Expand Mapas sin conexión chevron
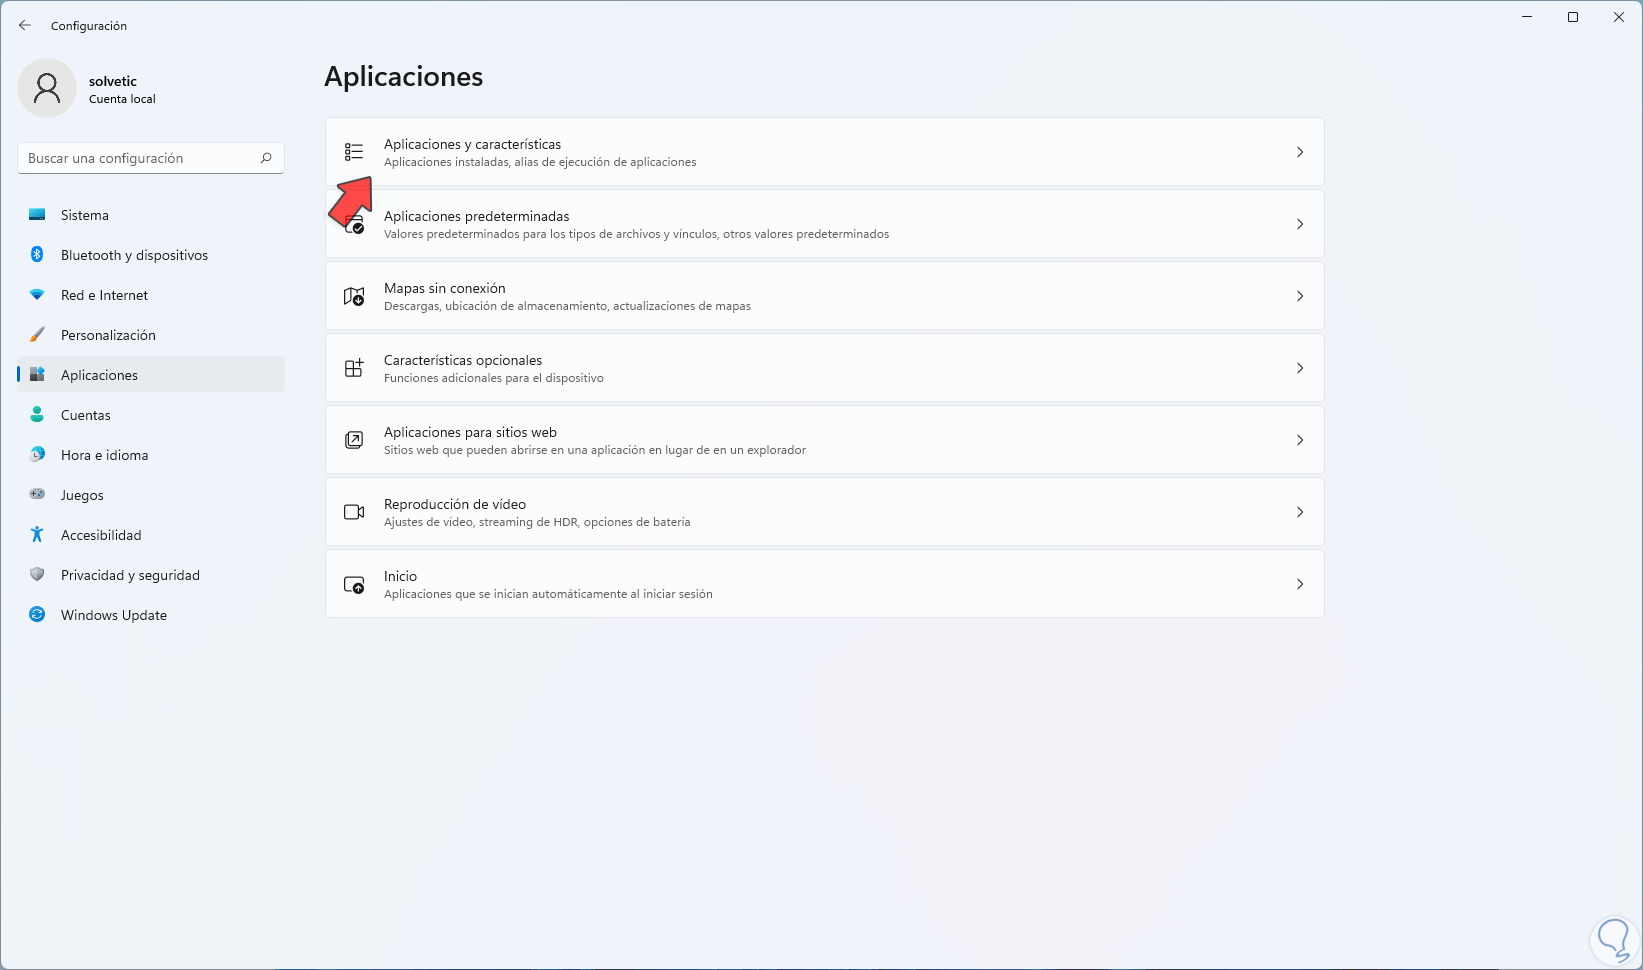The width and height of the screenshot is (1643, 970). click(1300, 296)
